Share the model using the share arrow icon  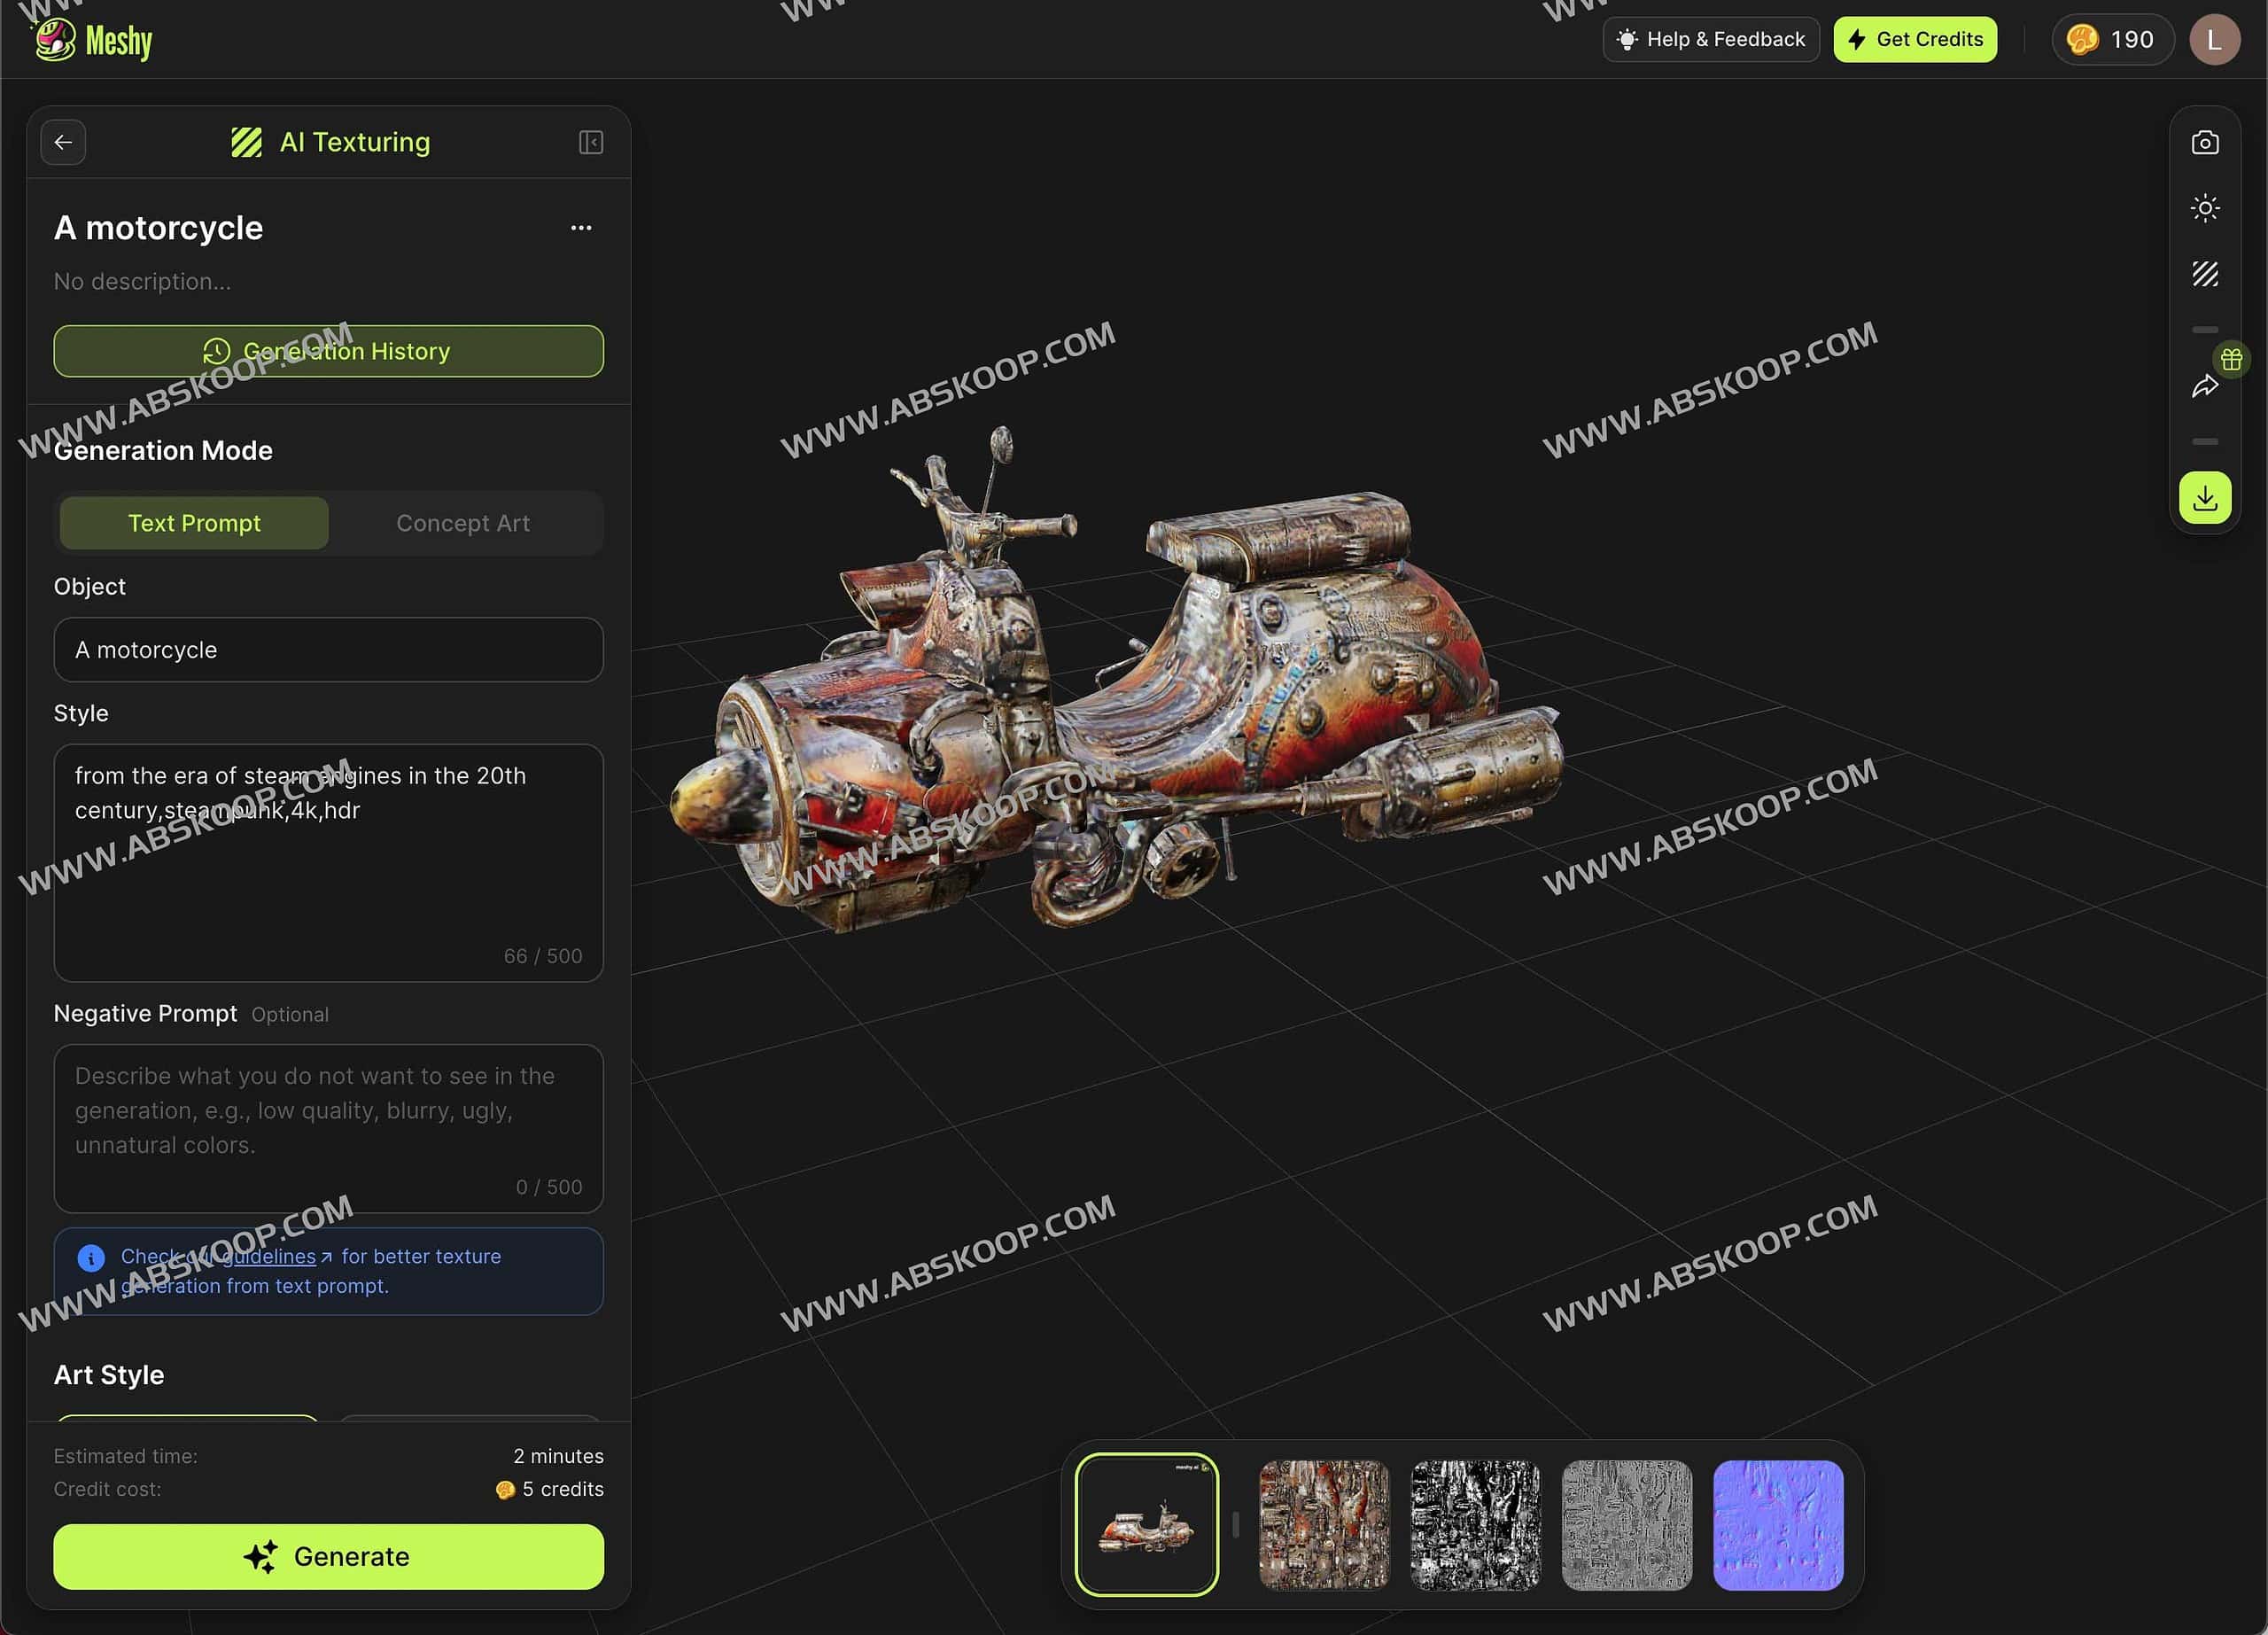coord(2204,386)
